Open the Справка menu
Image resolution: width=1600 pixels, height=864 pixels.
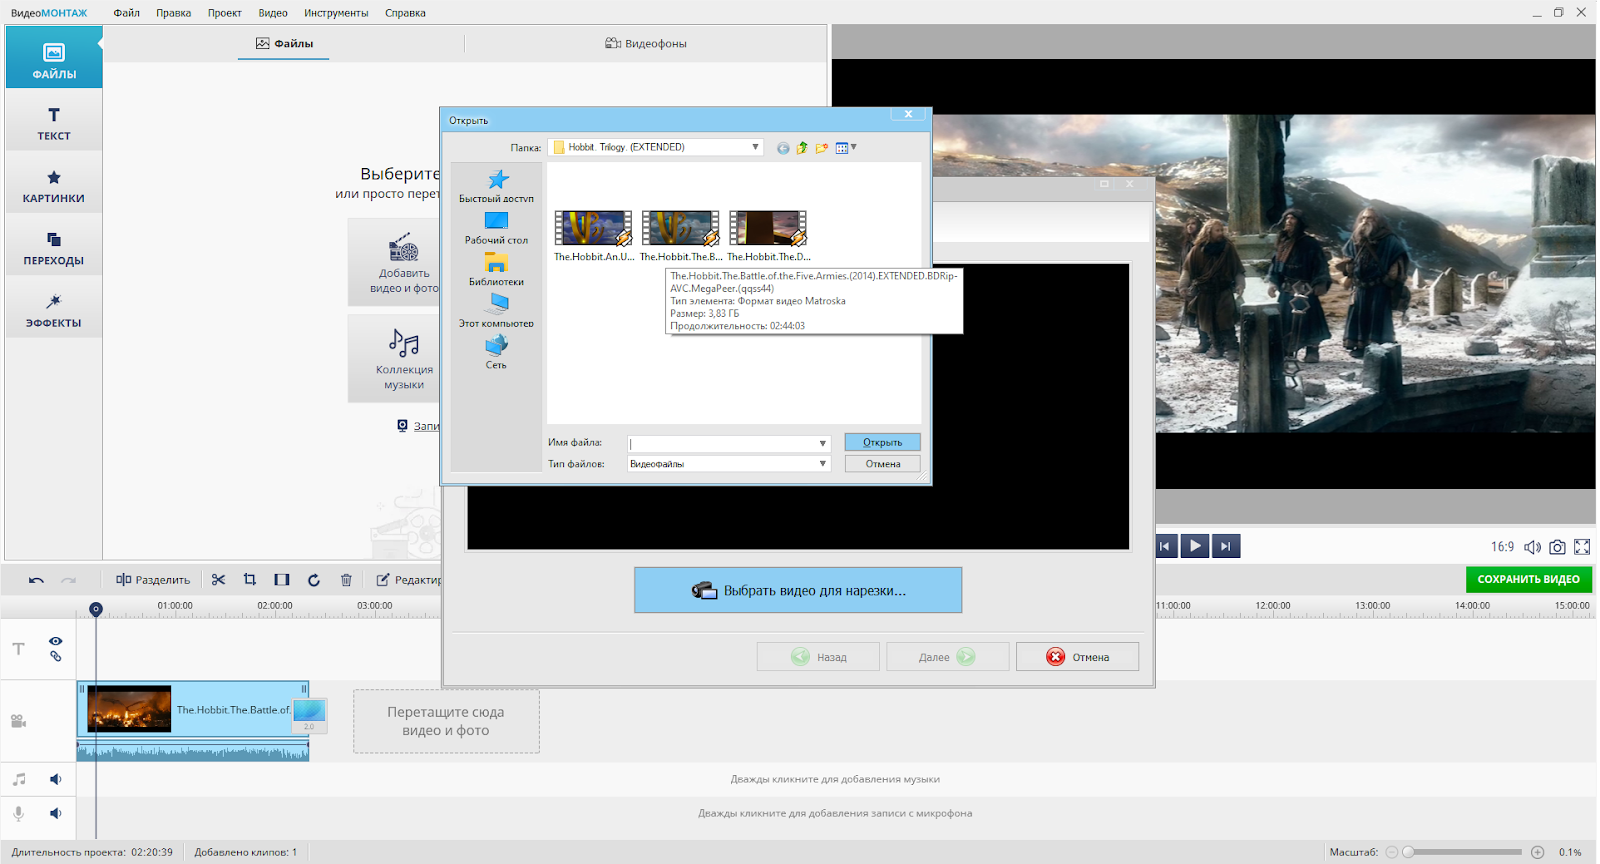coord(405,13)
